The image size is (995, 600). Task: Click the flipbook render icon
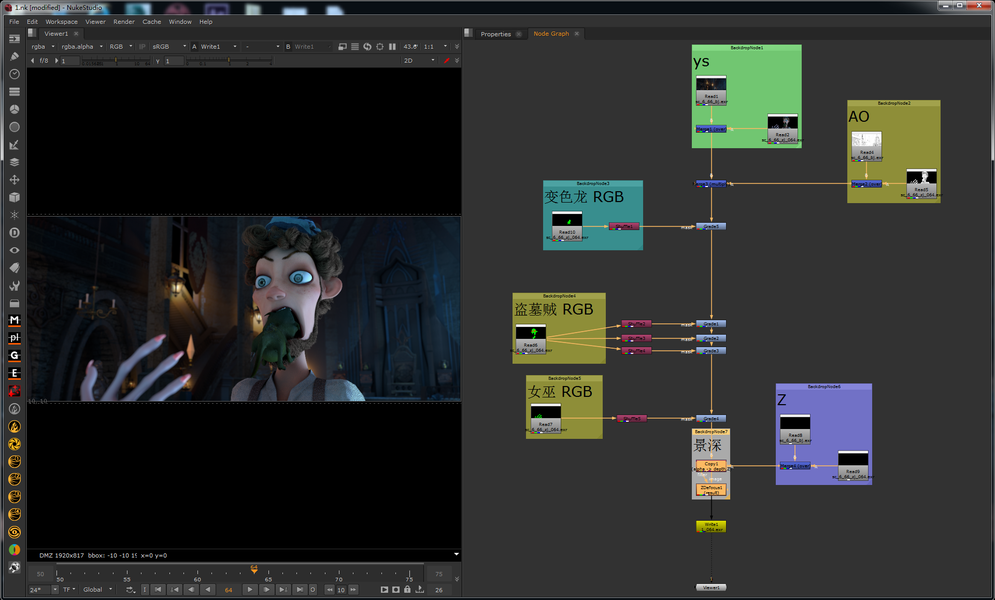(x=384, y=590)
